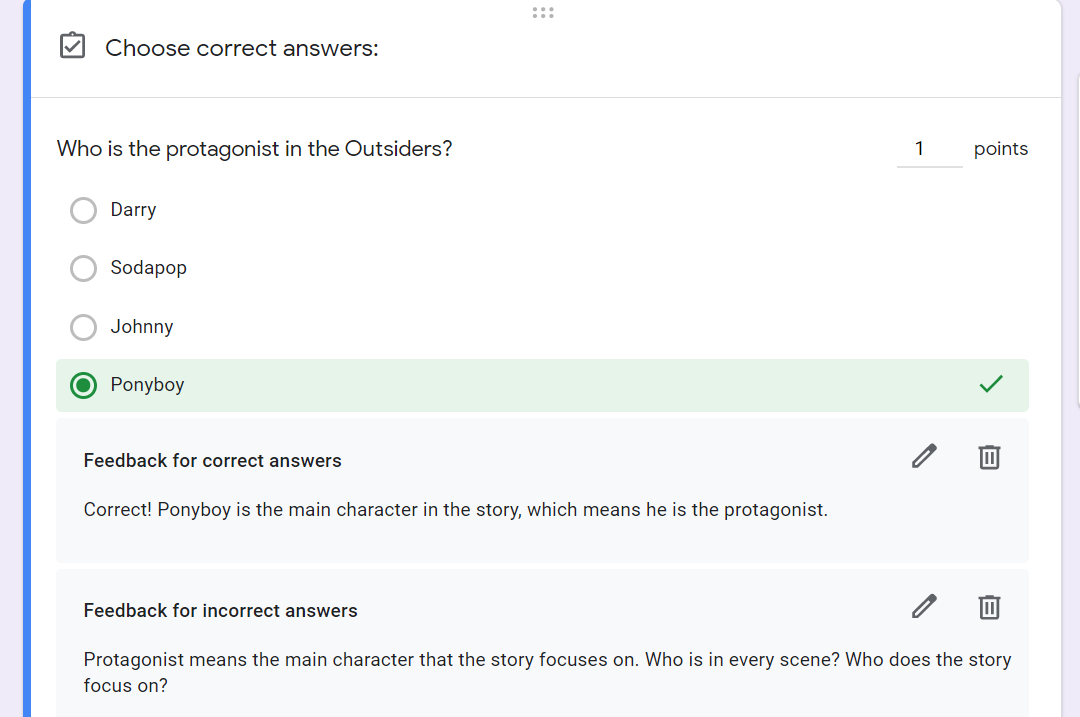Click the 'Feedback for incorrect answers' heading
Image resolution: width=1080 pixels, height=717 pixels.
[220, 611]
